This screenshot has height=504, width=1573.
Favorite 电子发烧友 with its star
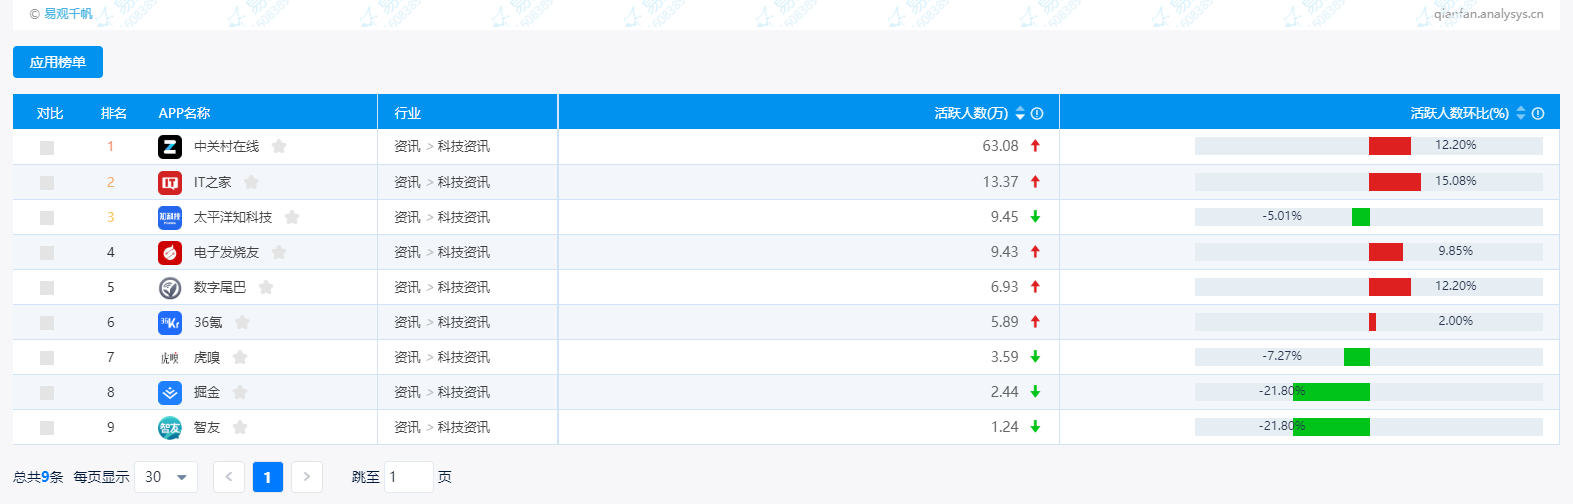click(279, 251)
